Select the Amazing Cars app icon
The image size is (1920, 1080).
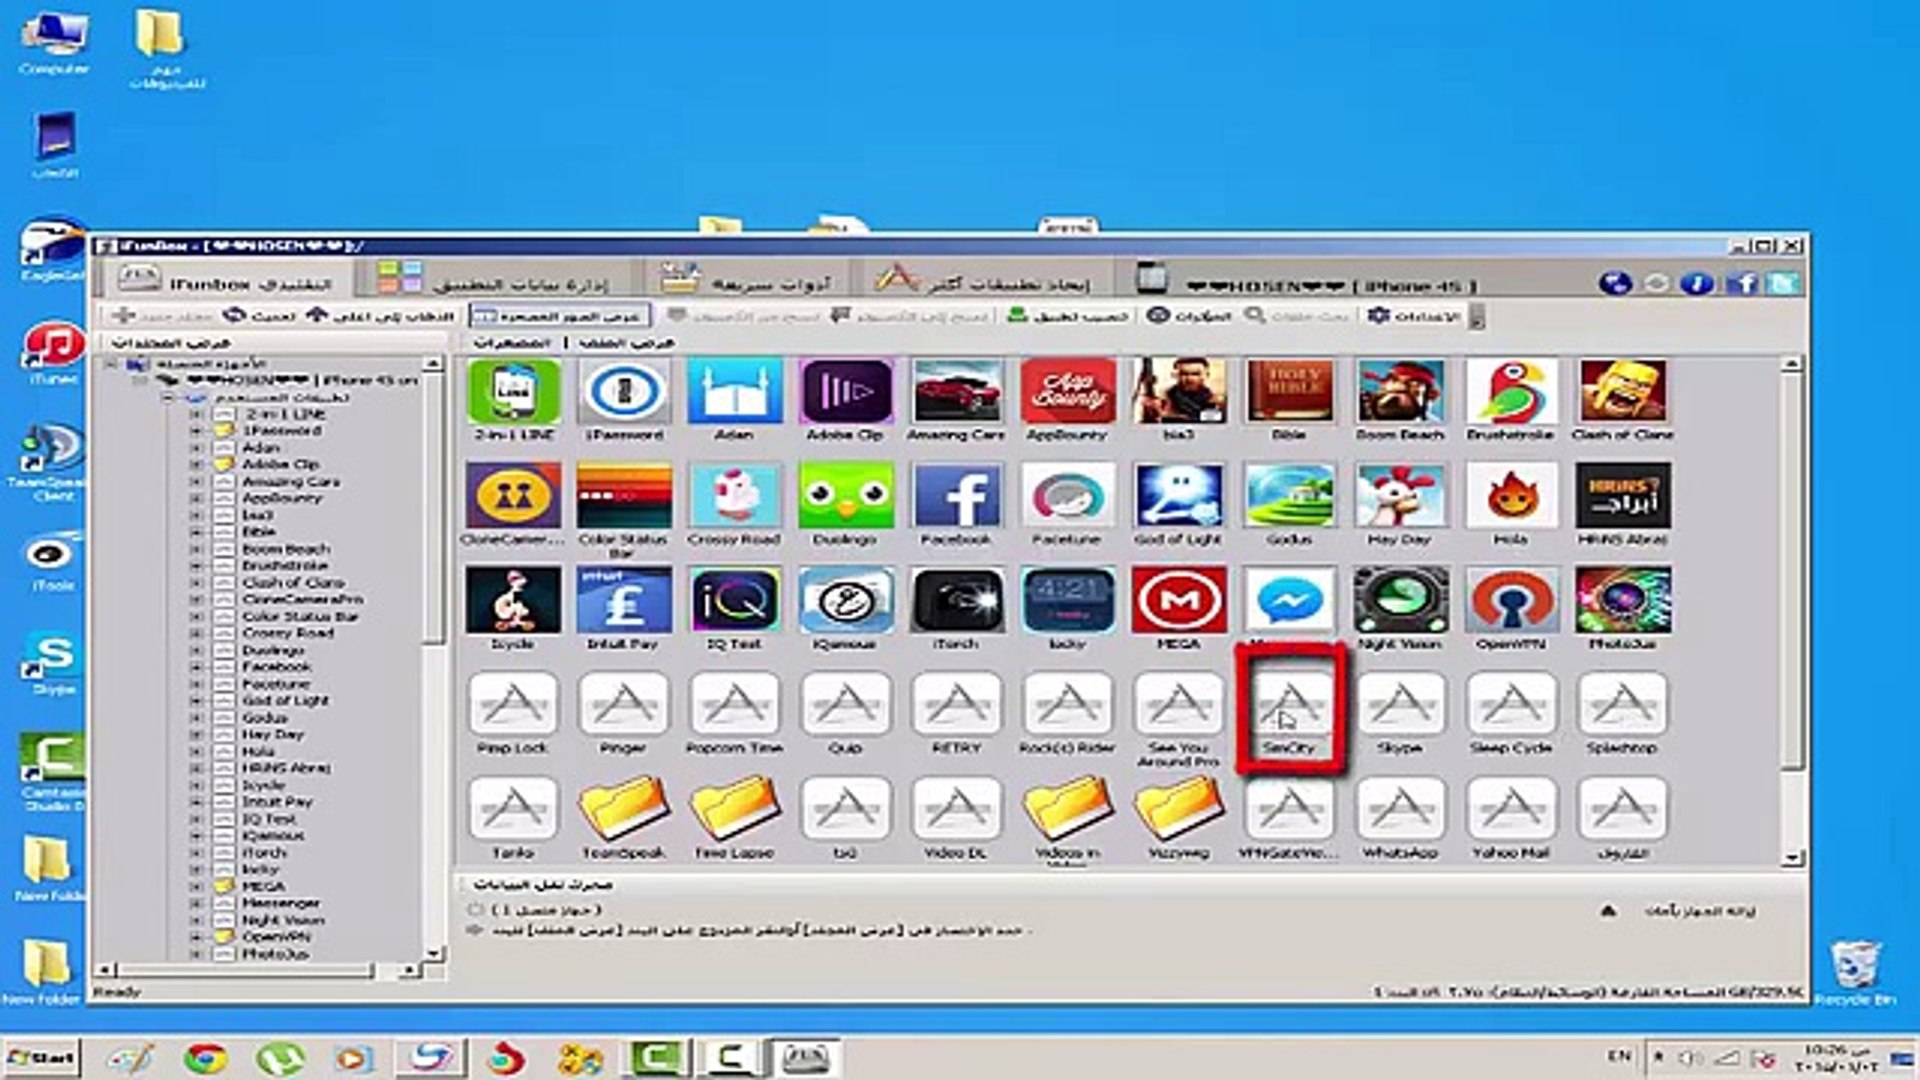coord(956,392)
